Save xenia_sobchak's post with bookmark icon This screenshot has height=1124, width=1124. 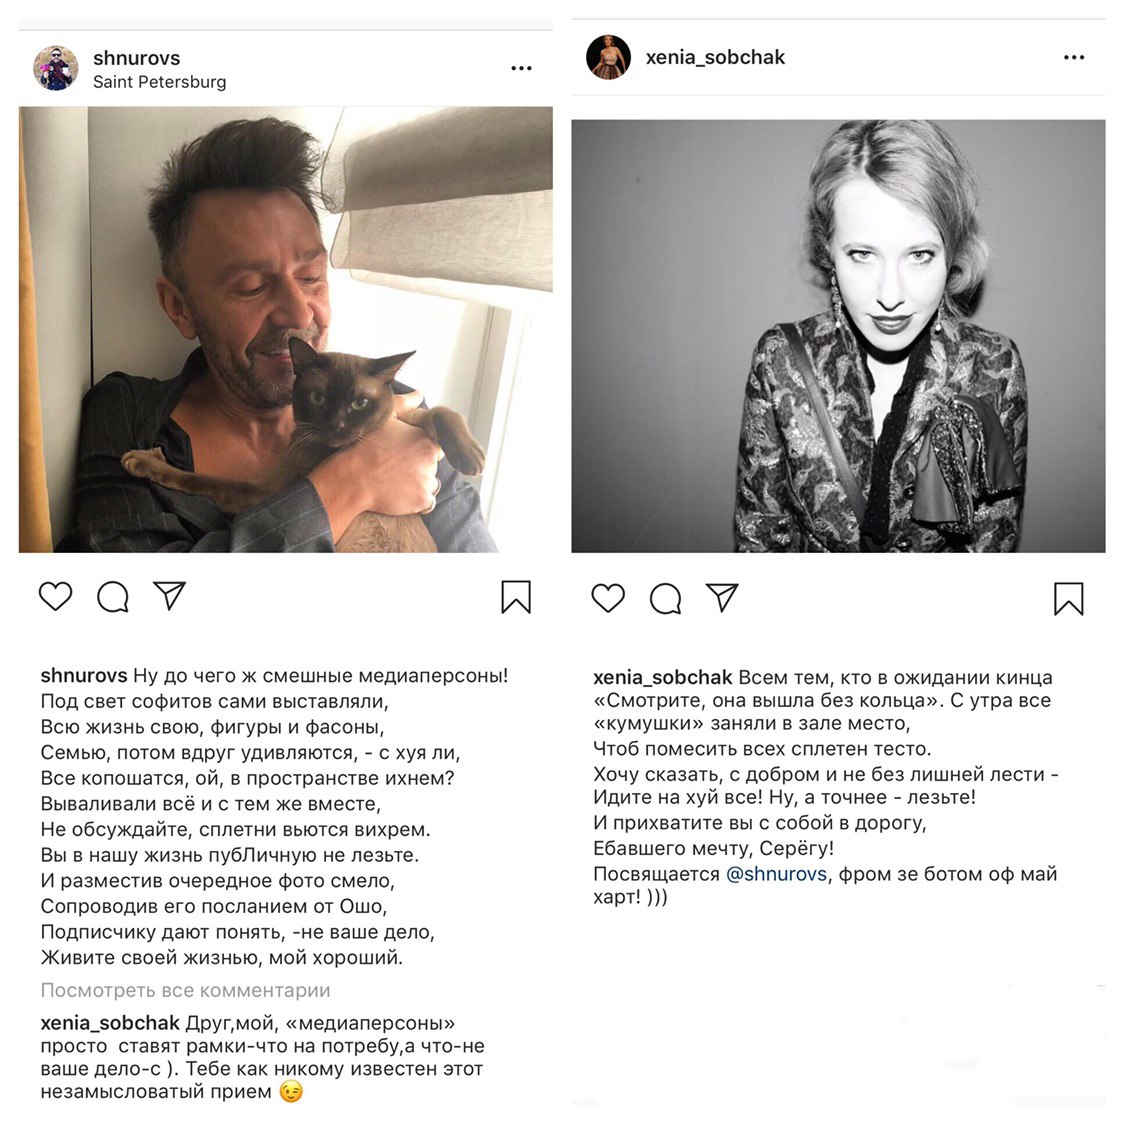pos(1069,599)
